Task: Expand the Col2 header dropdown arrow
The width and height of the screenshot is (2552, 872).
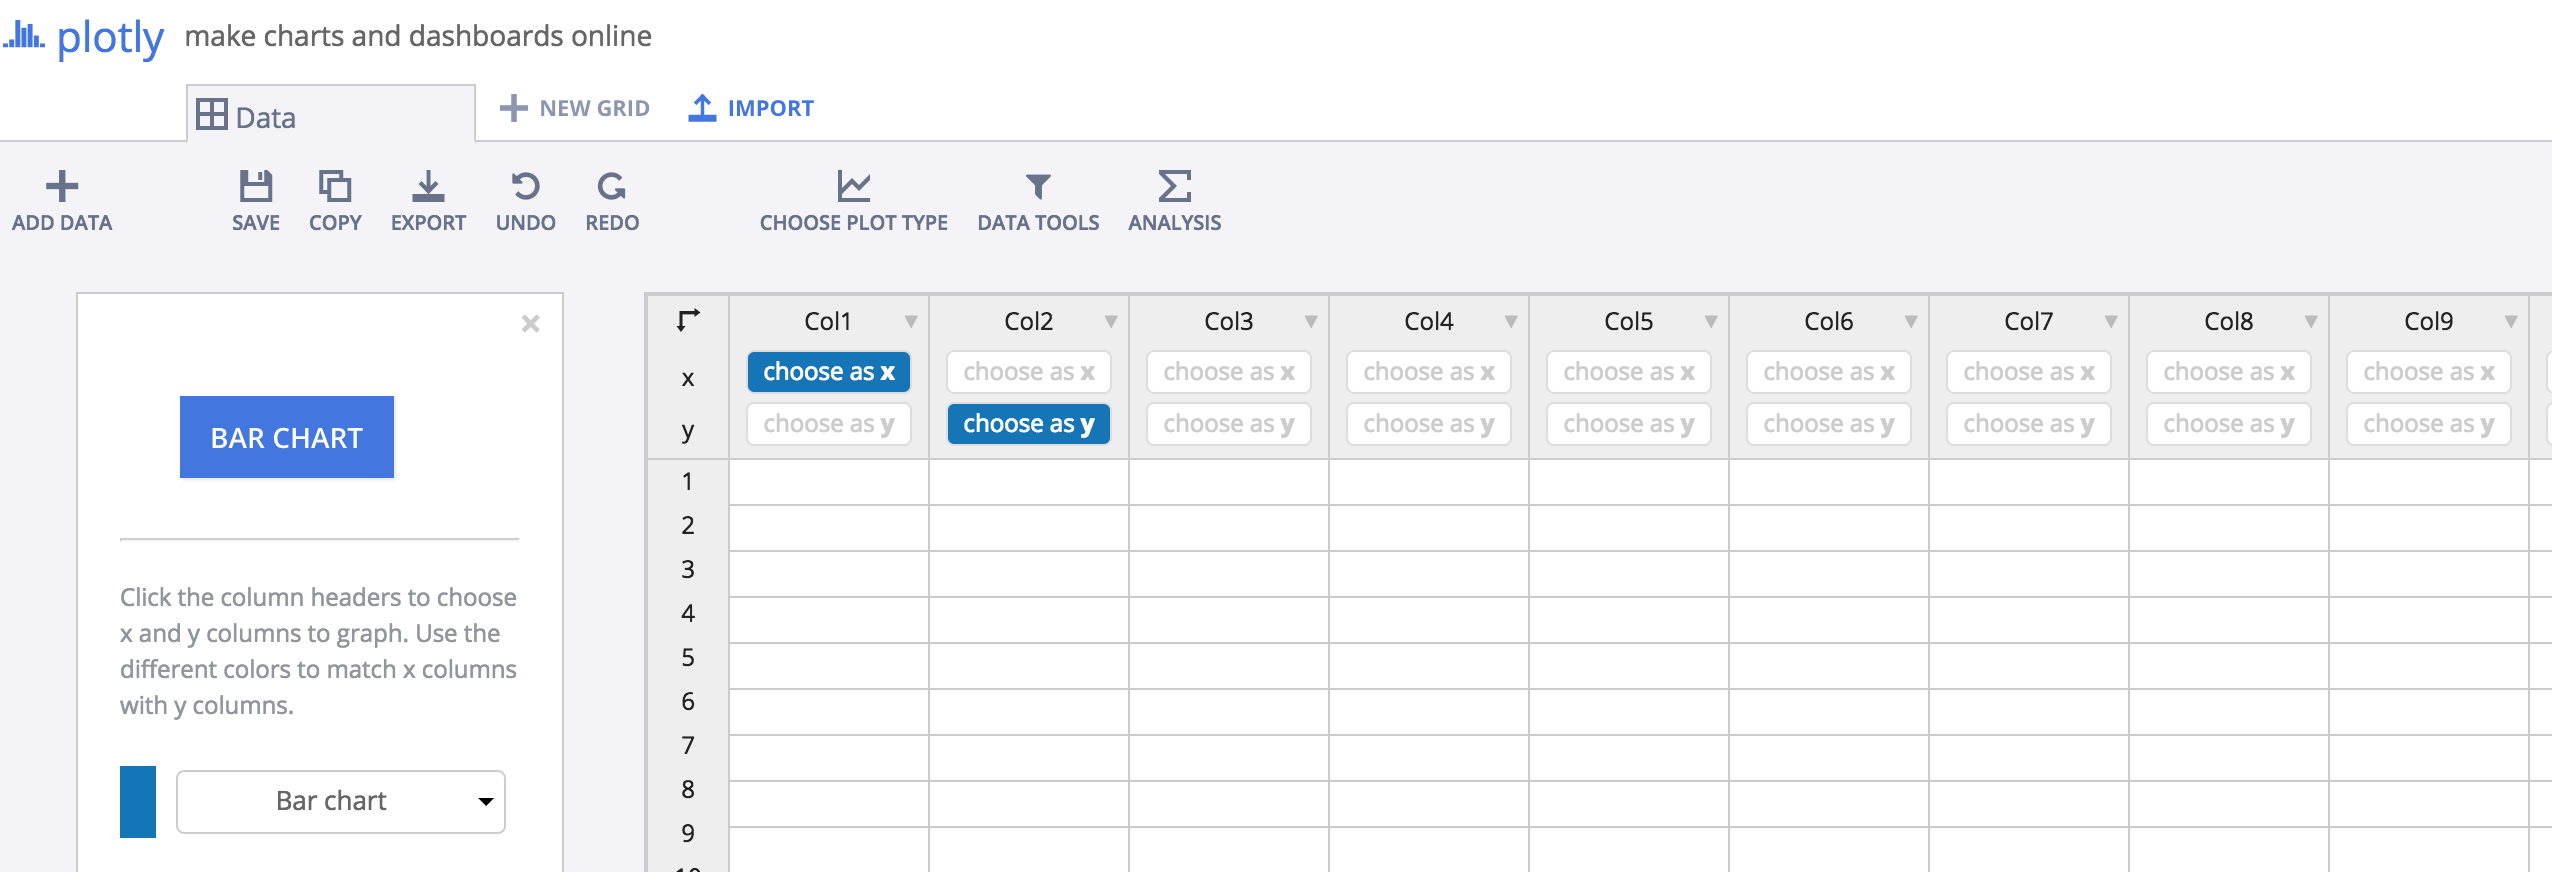Action: point(1111,321)
